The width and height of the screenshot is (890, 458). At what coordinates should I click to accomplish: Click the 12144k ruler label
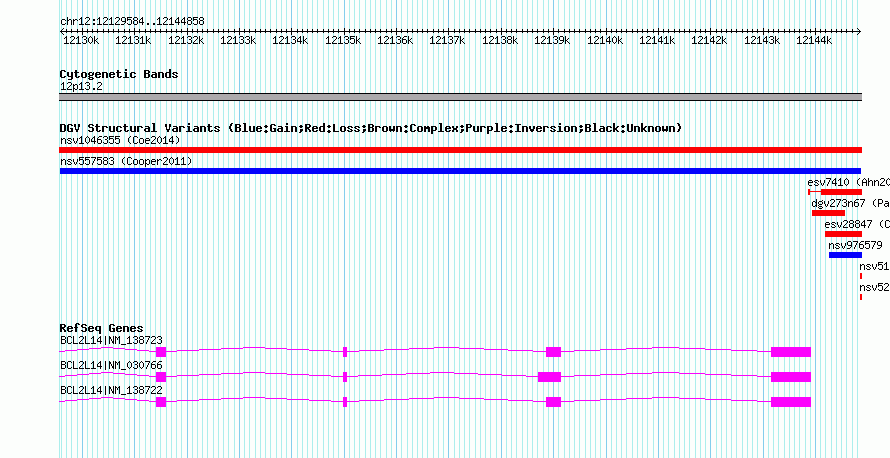coord(813,40)
